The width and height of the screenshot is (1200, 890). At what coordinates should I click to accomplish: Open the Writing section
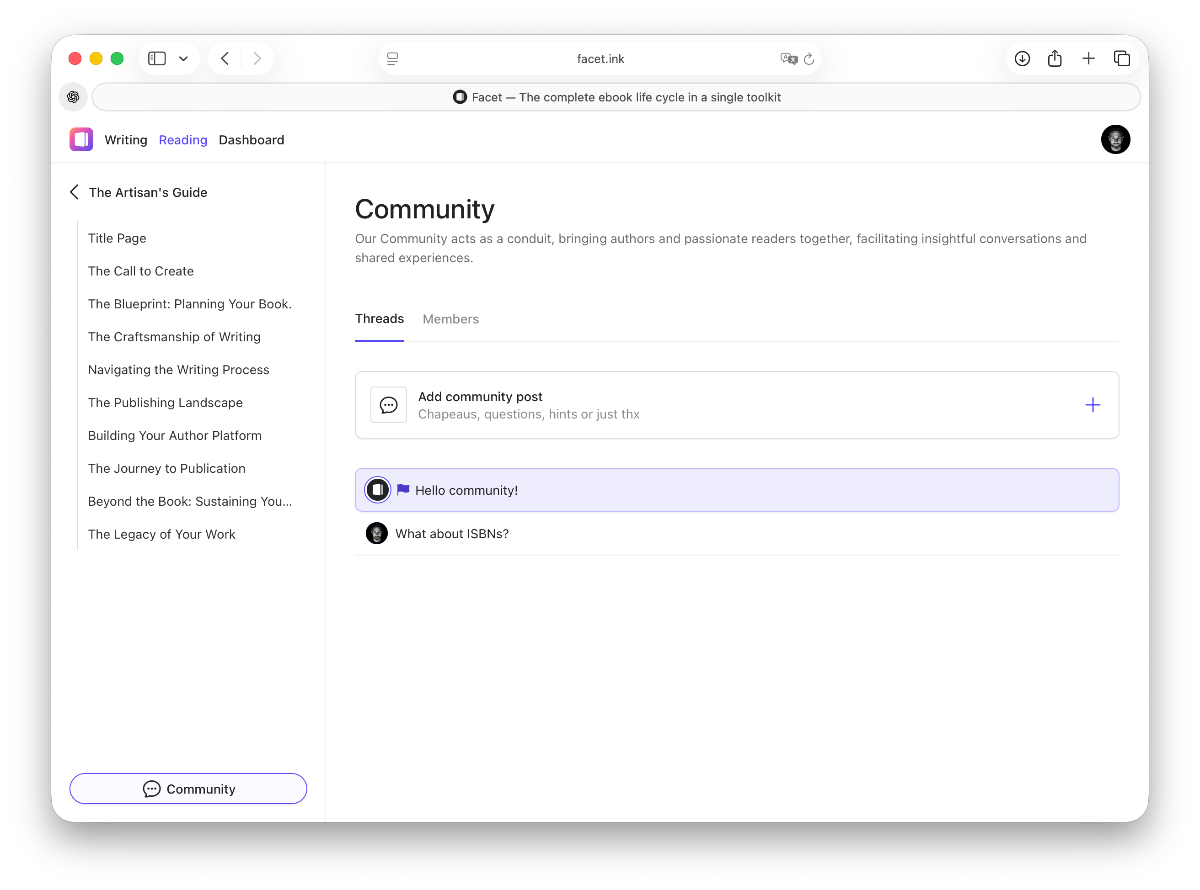coord(126,140)
